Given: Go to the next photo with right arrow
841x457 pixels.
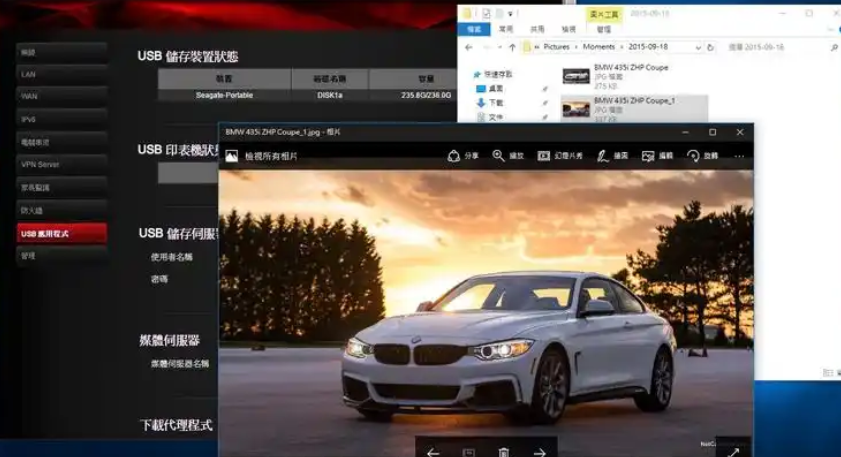Looking at the screenshot, I should click(x=540, y=452).
